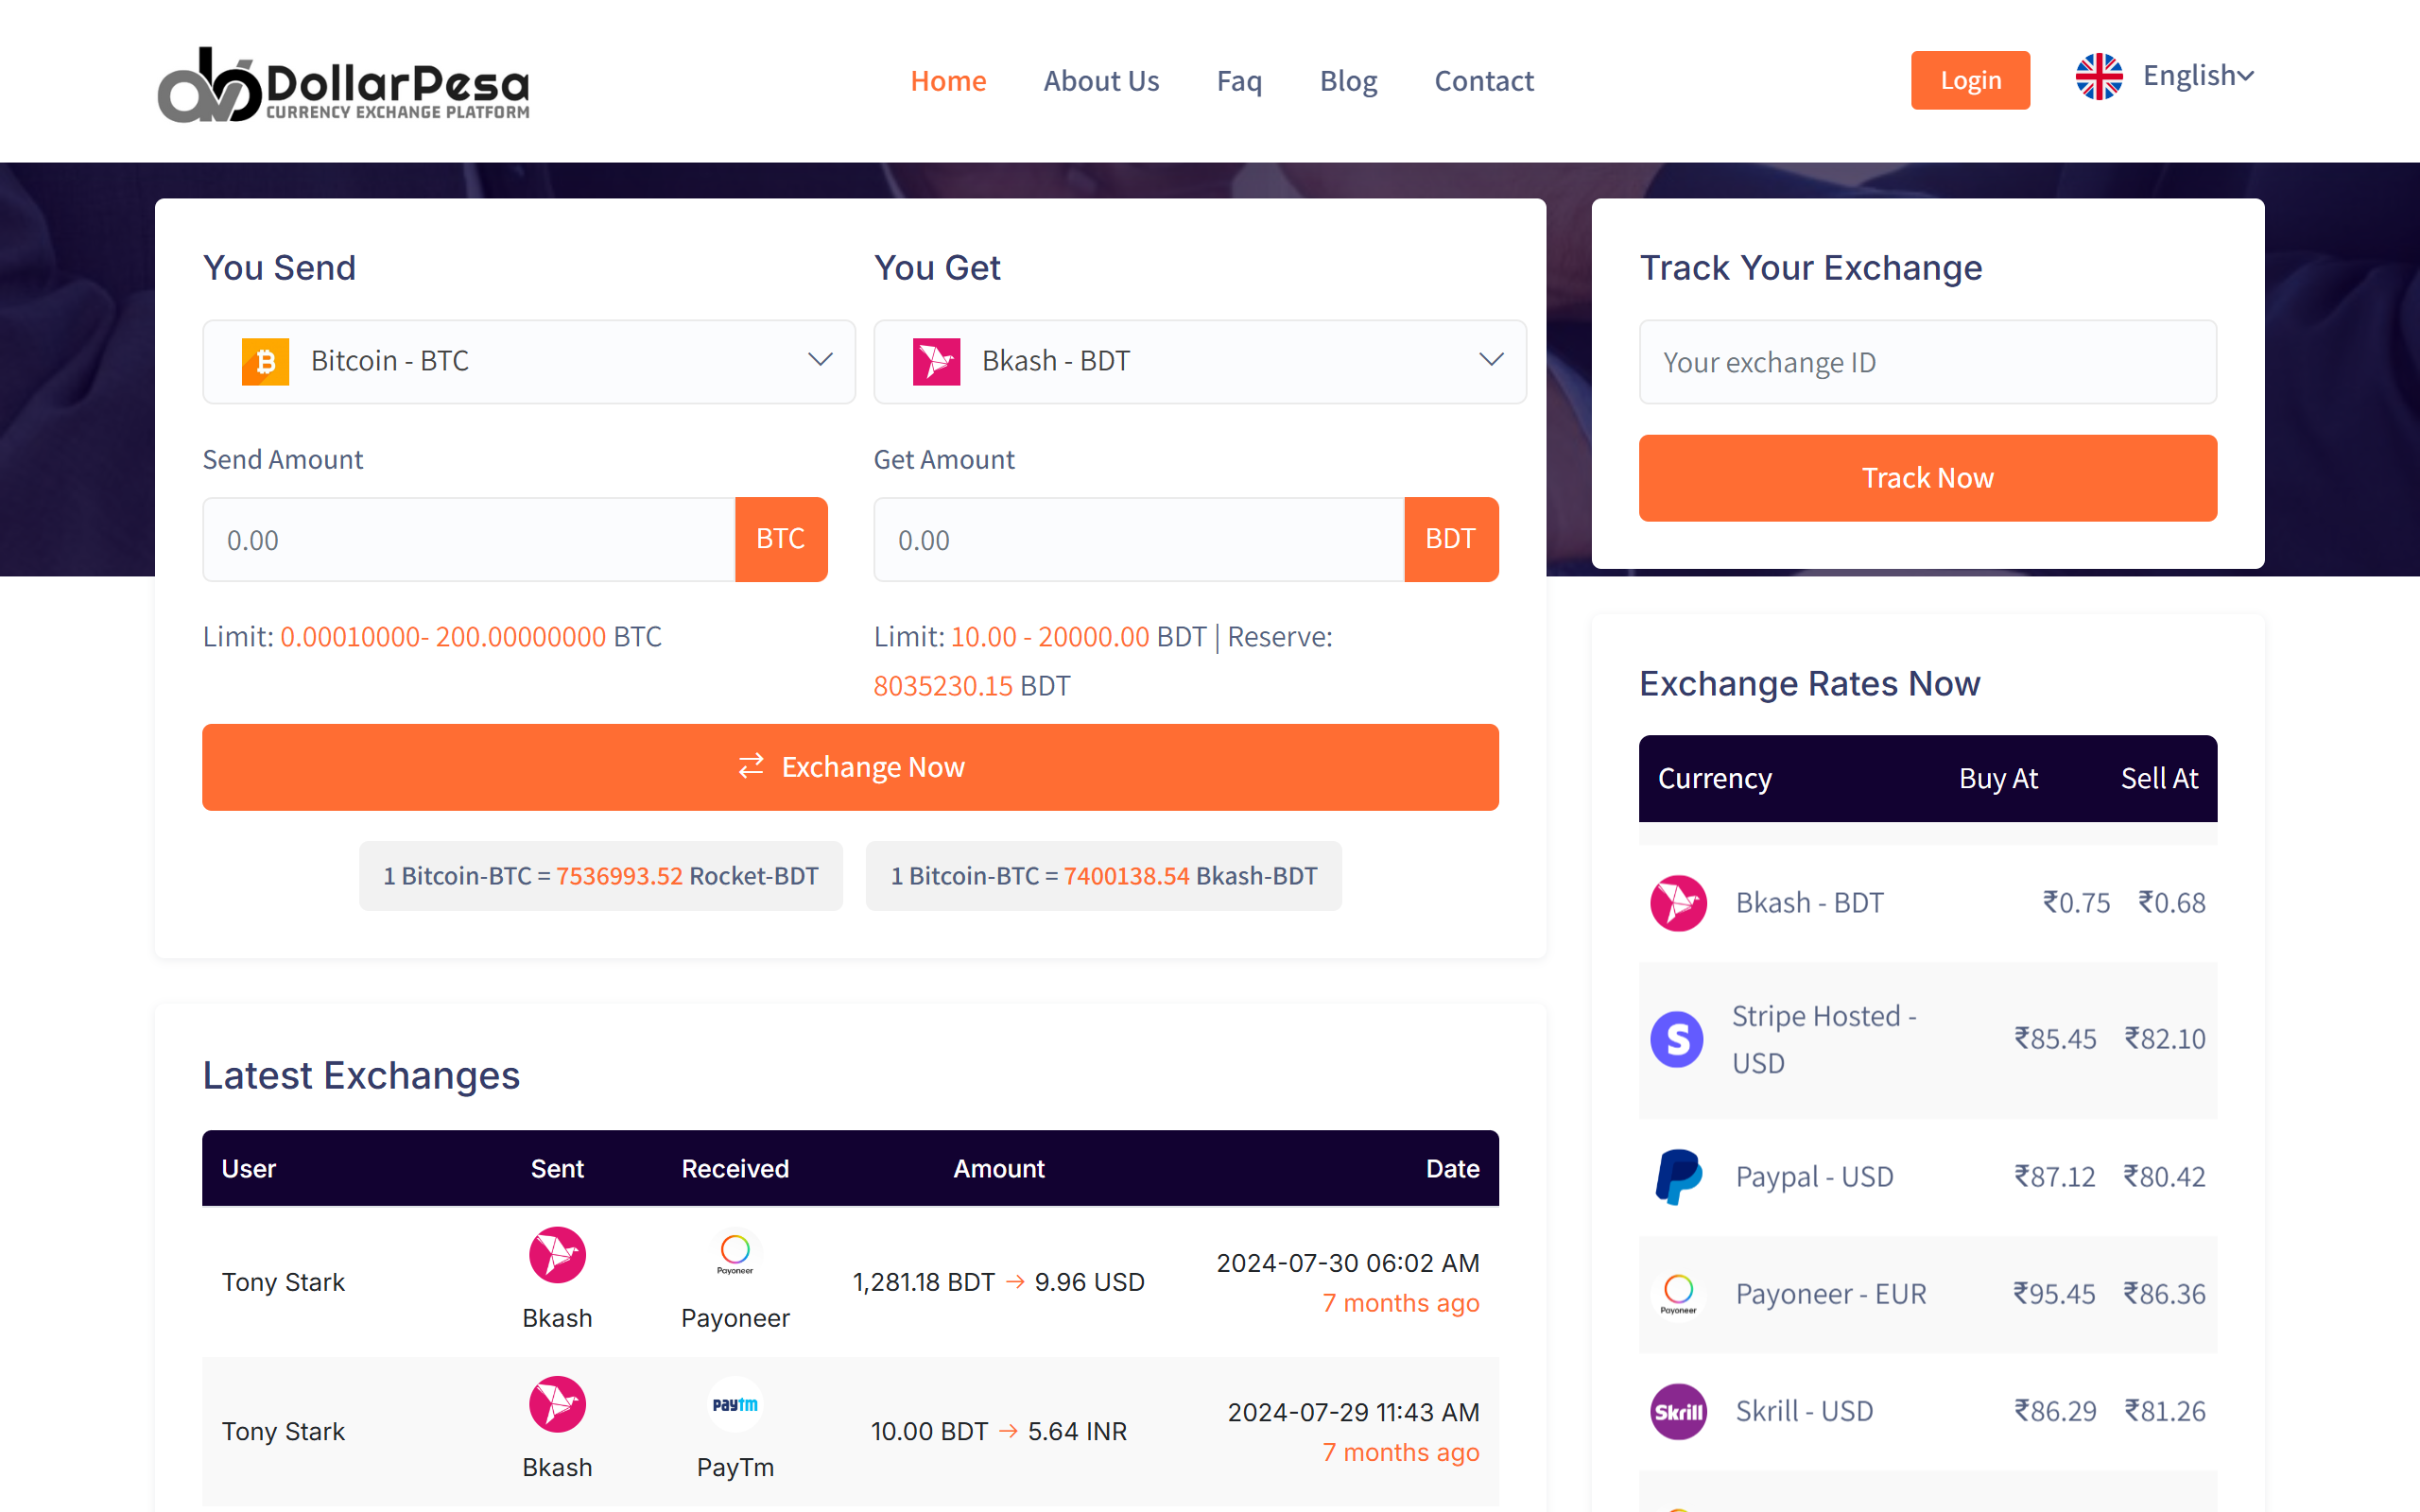Open the Bitcoin - BTC send dropdown
Viewport: 2420px width, 1512px height.
529,362
